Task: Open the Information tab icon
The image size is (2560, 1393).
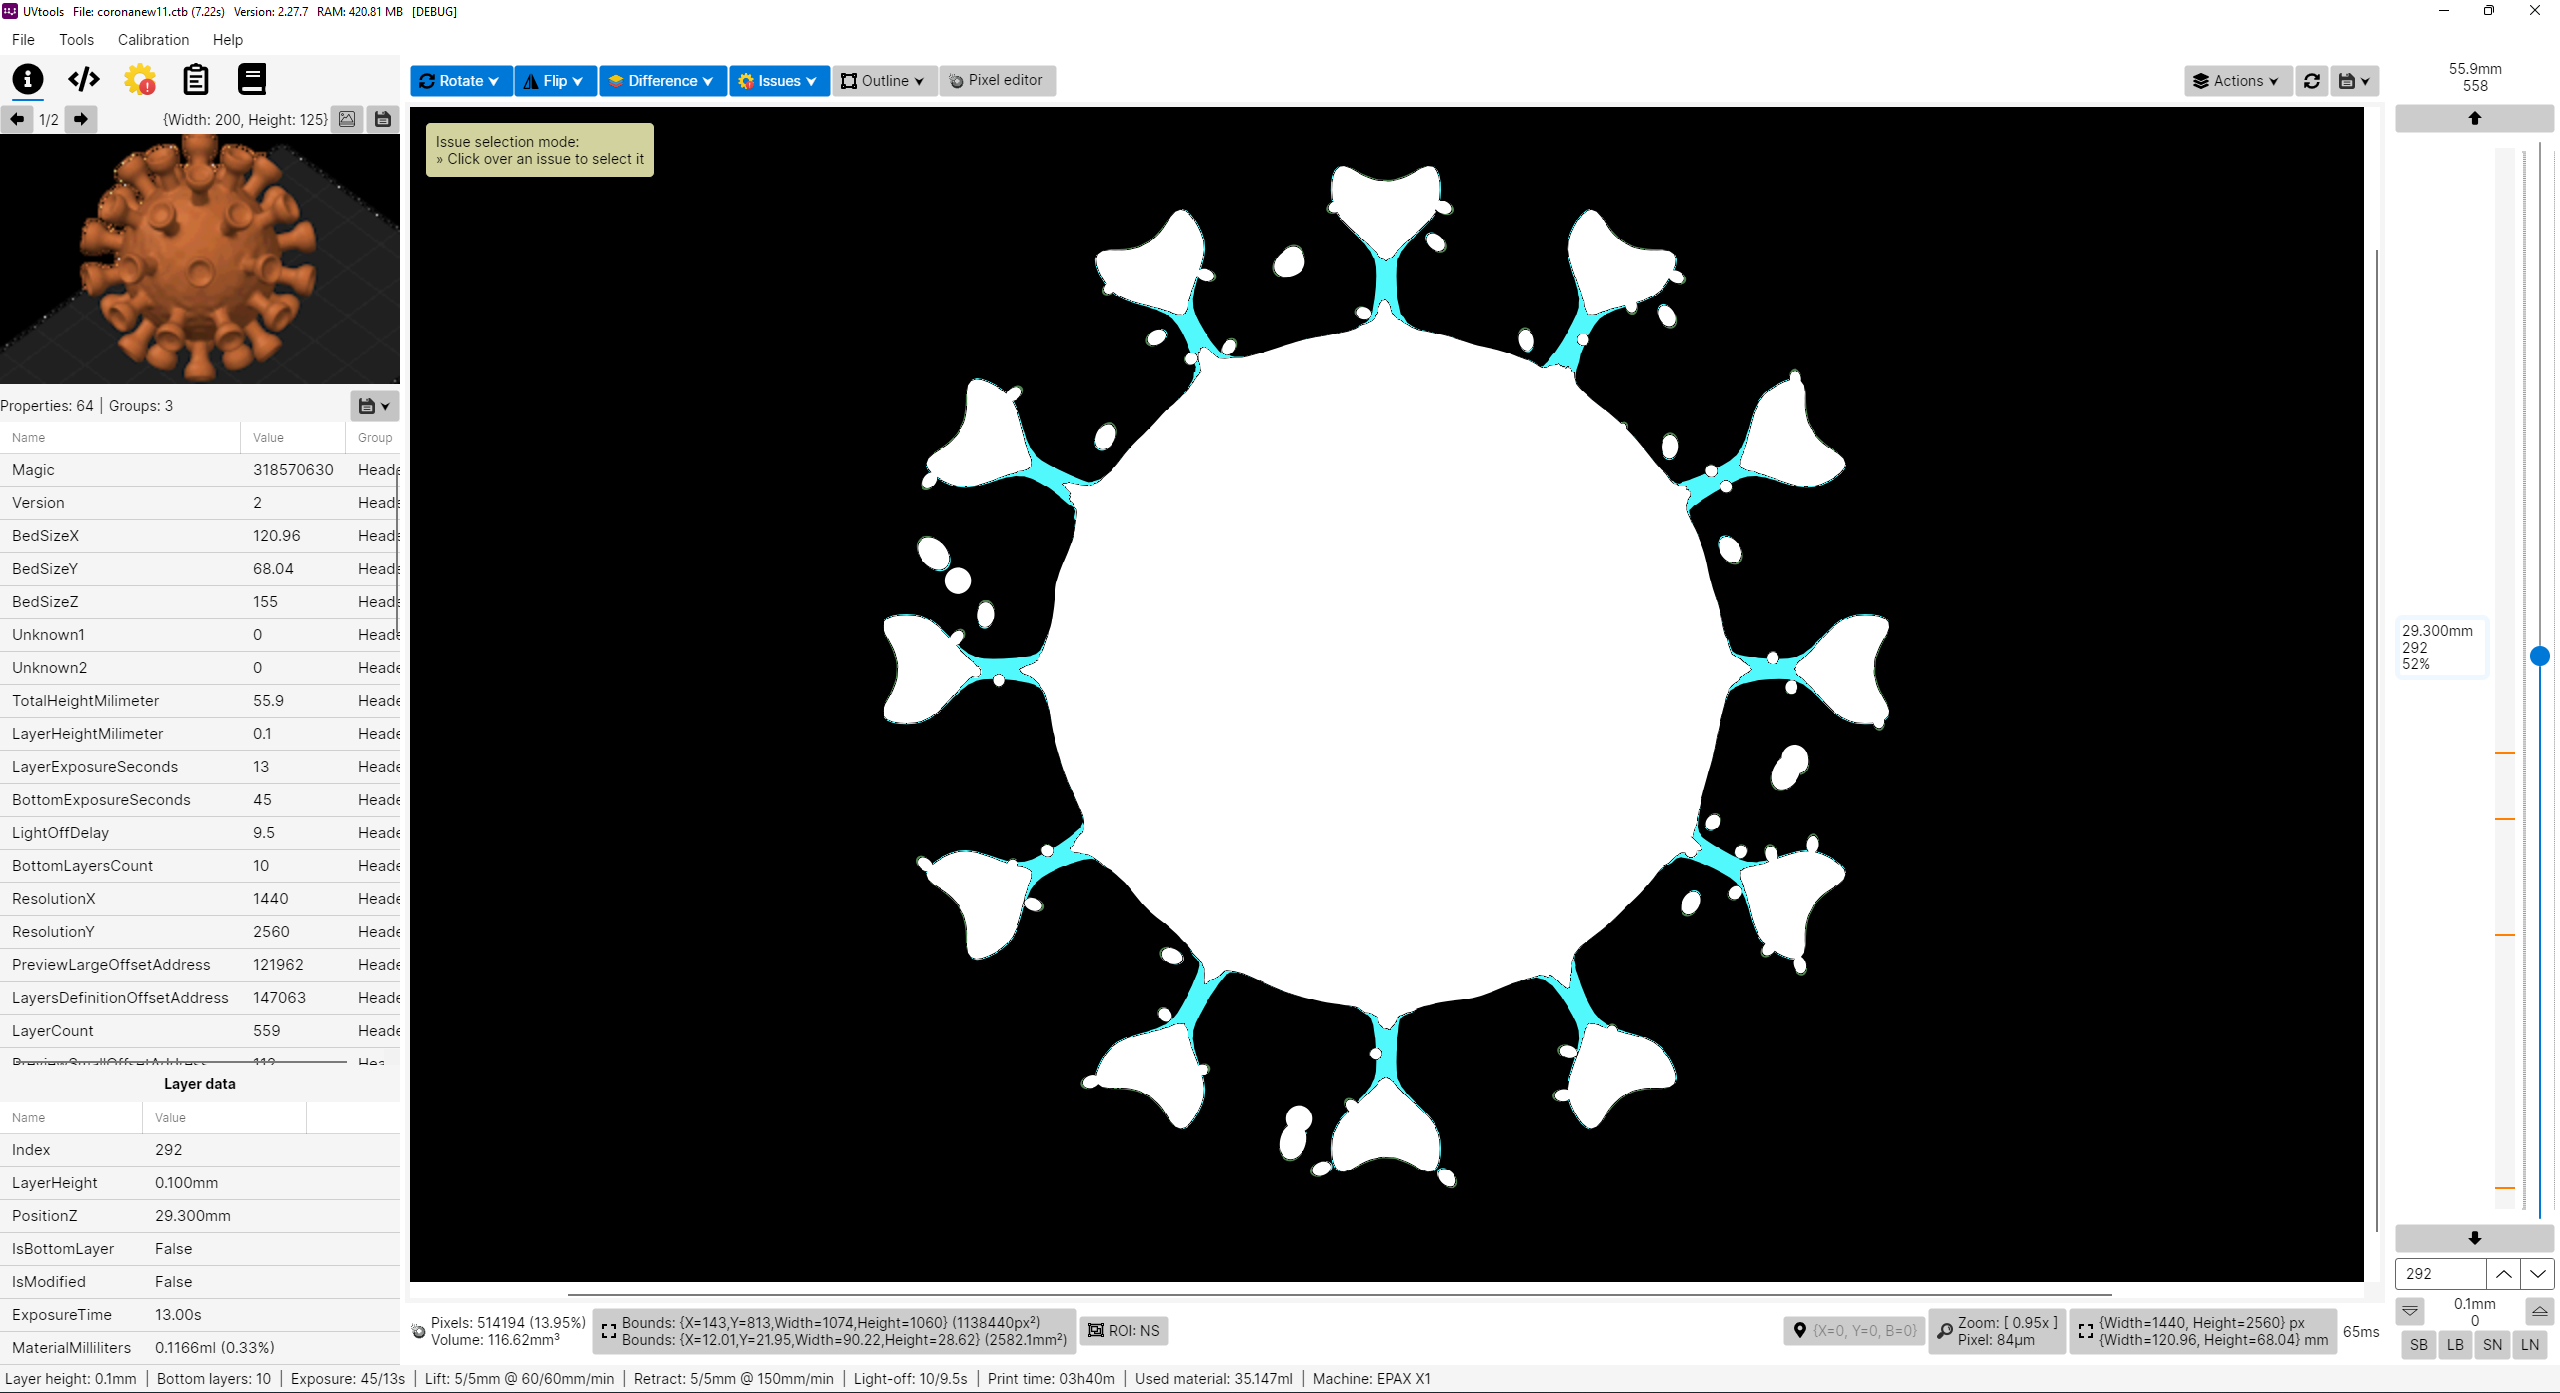Action: [28, 79]
